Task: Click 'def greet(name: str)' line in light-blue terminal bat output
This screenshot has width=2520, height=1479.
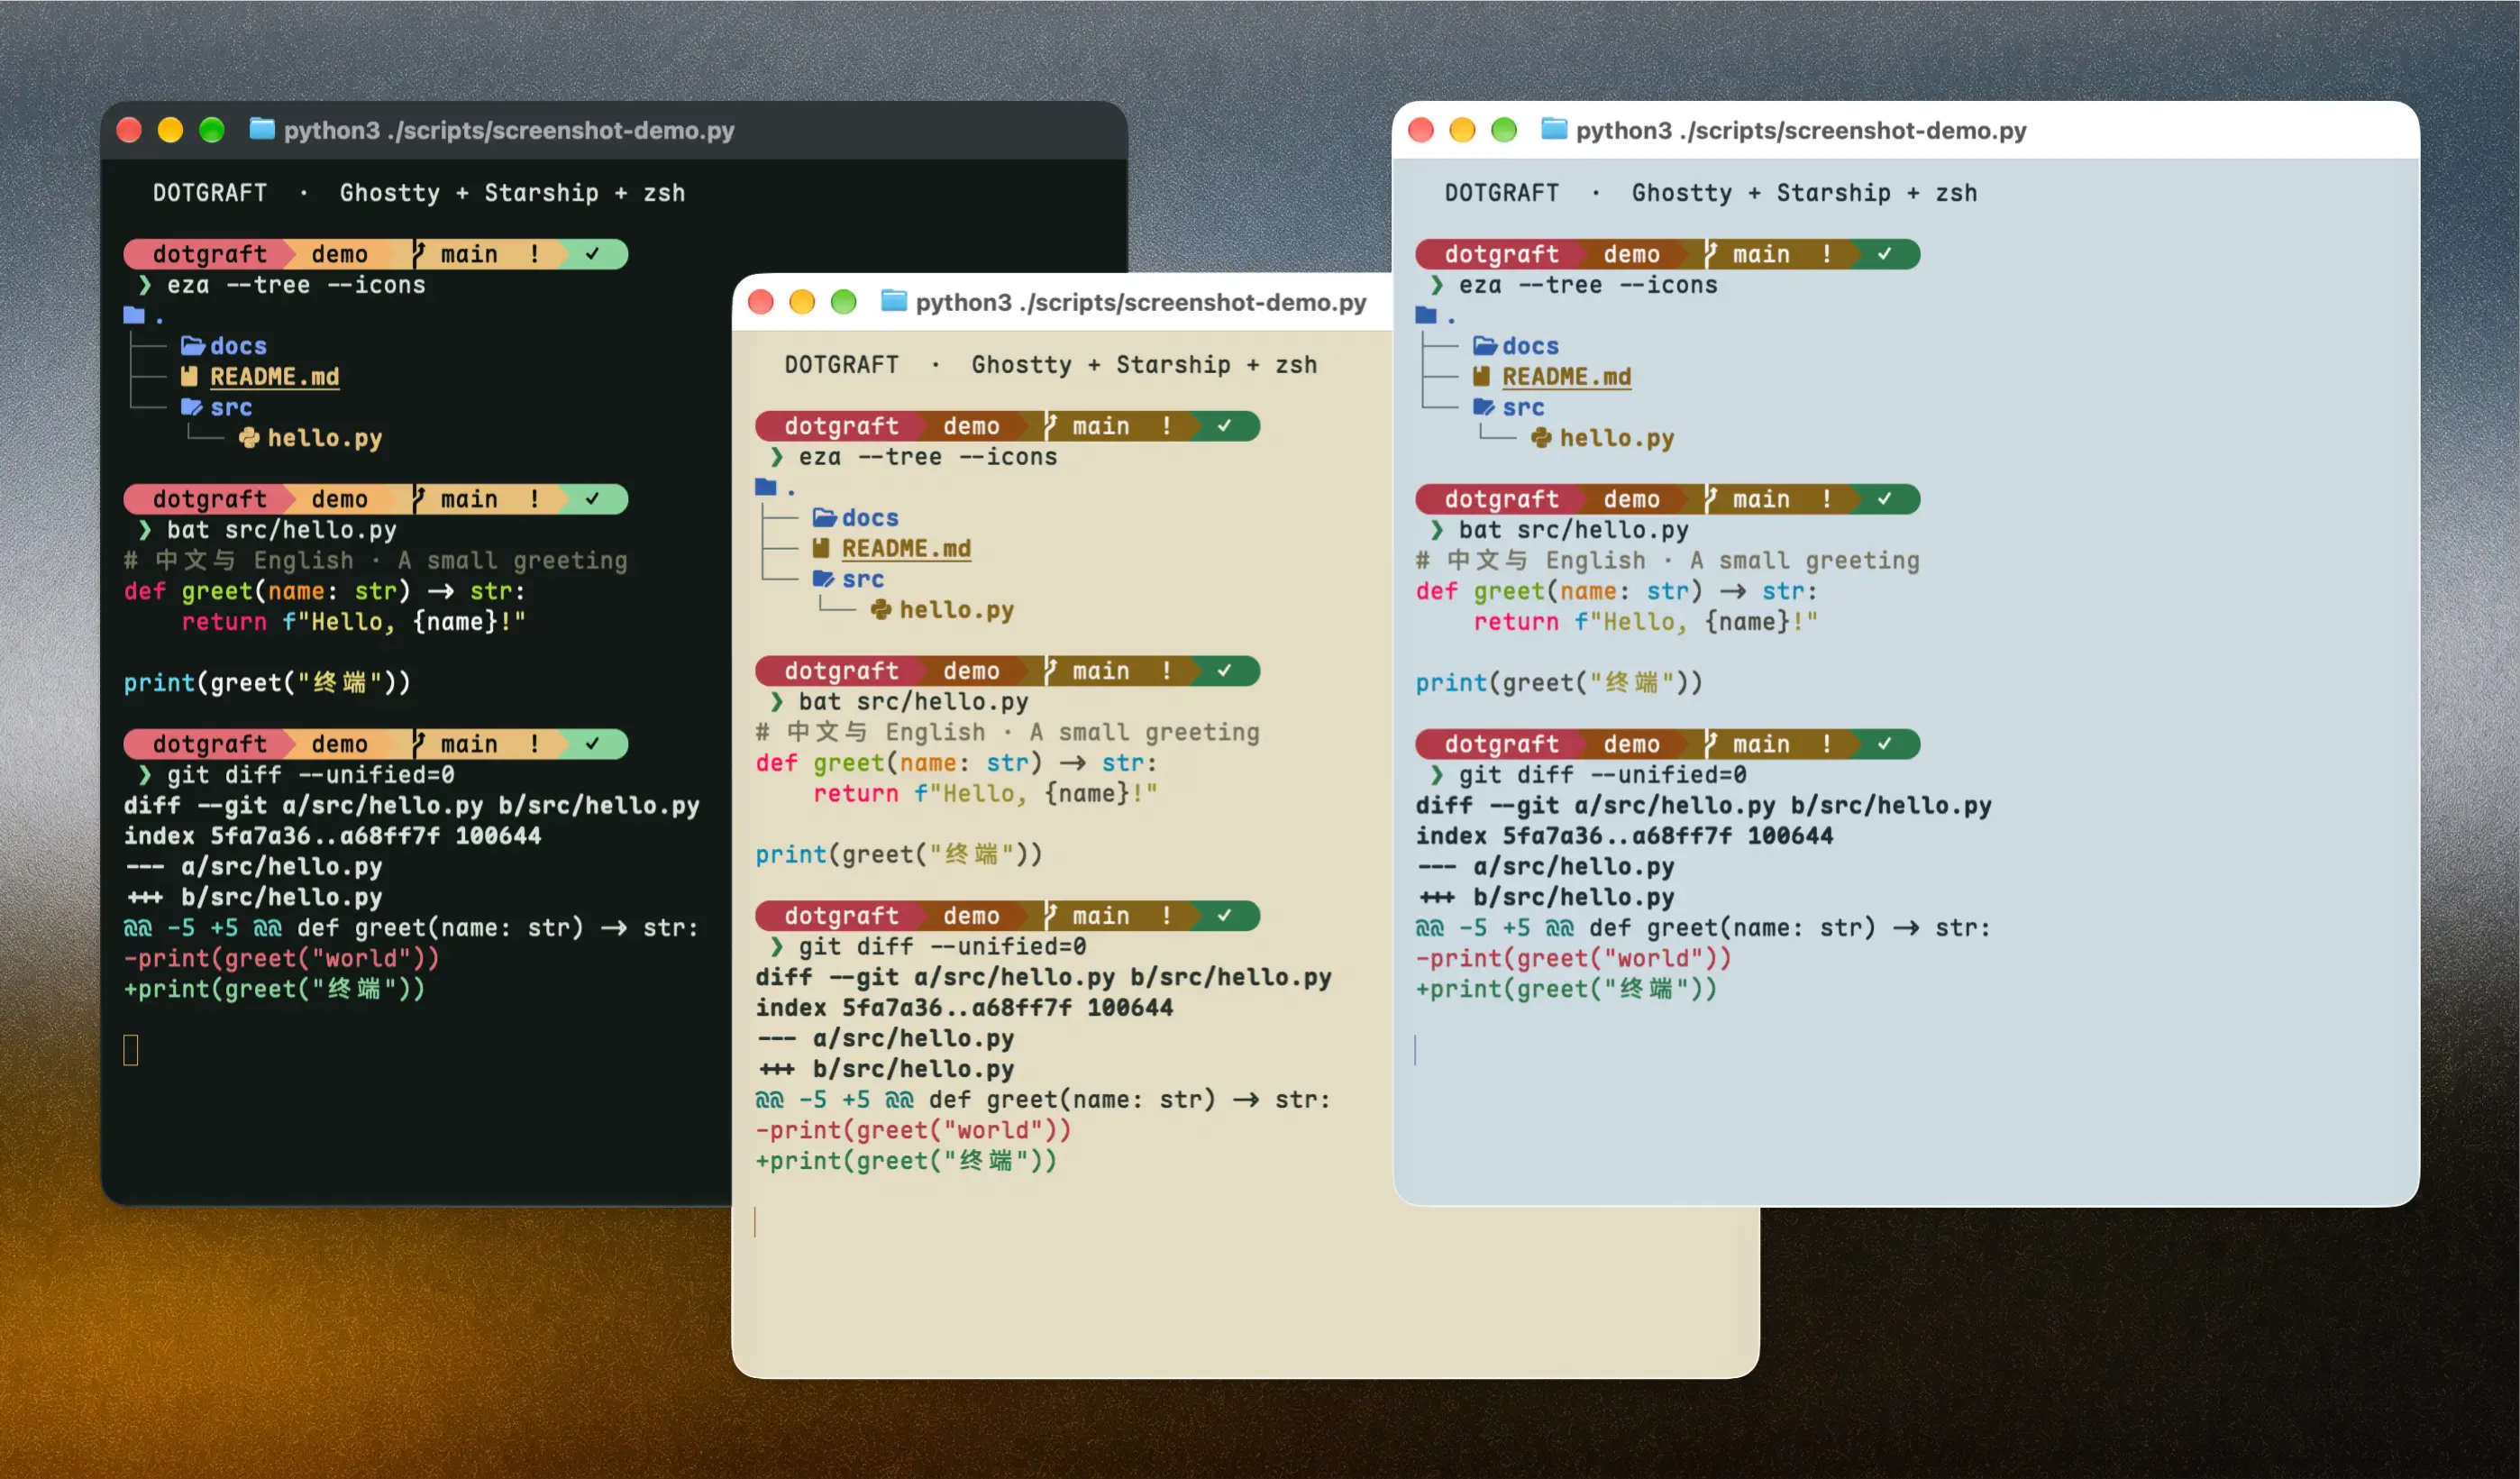Action: tap(1617, 592)
